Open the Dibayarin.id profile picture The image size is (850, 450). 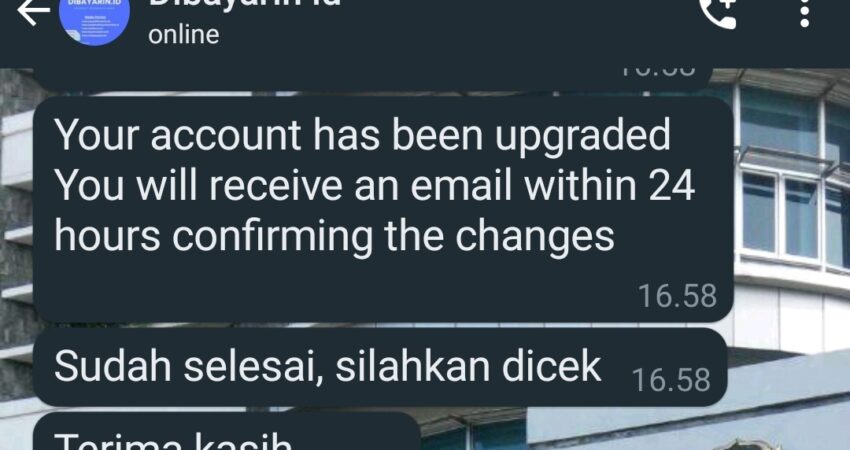point(94,22)
